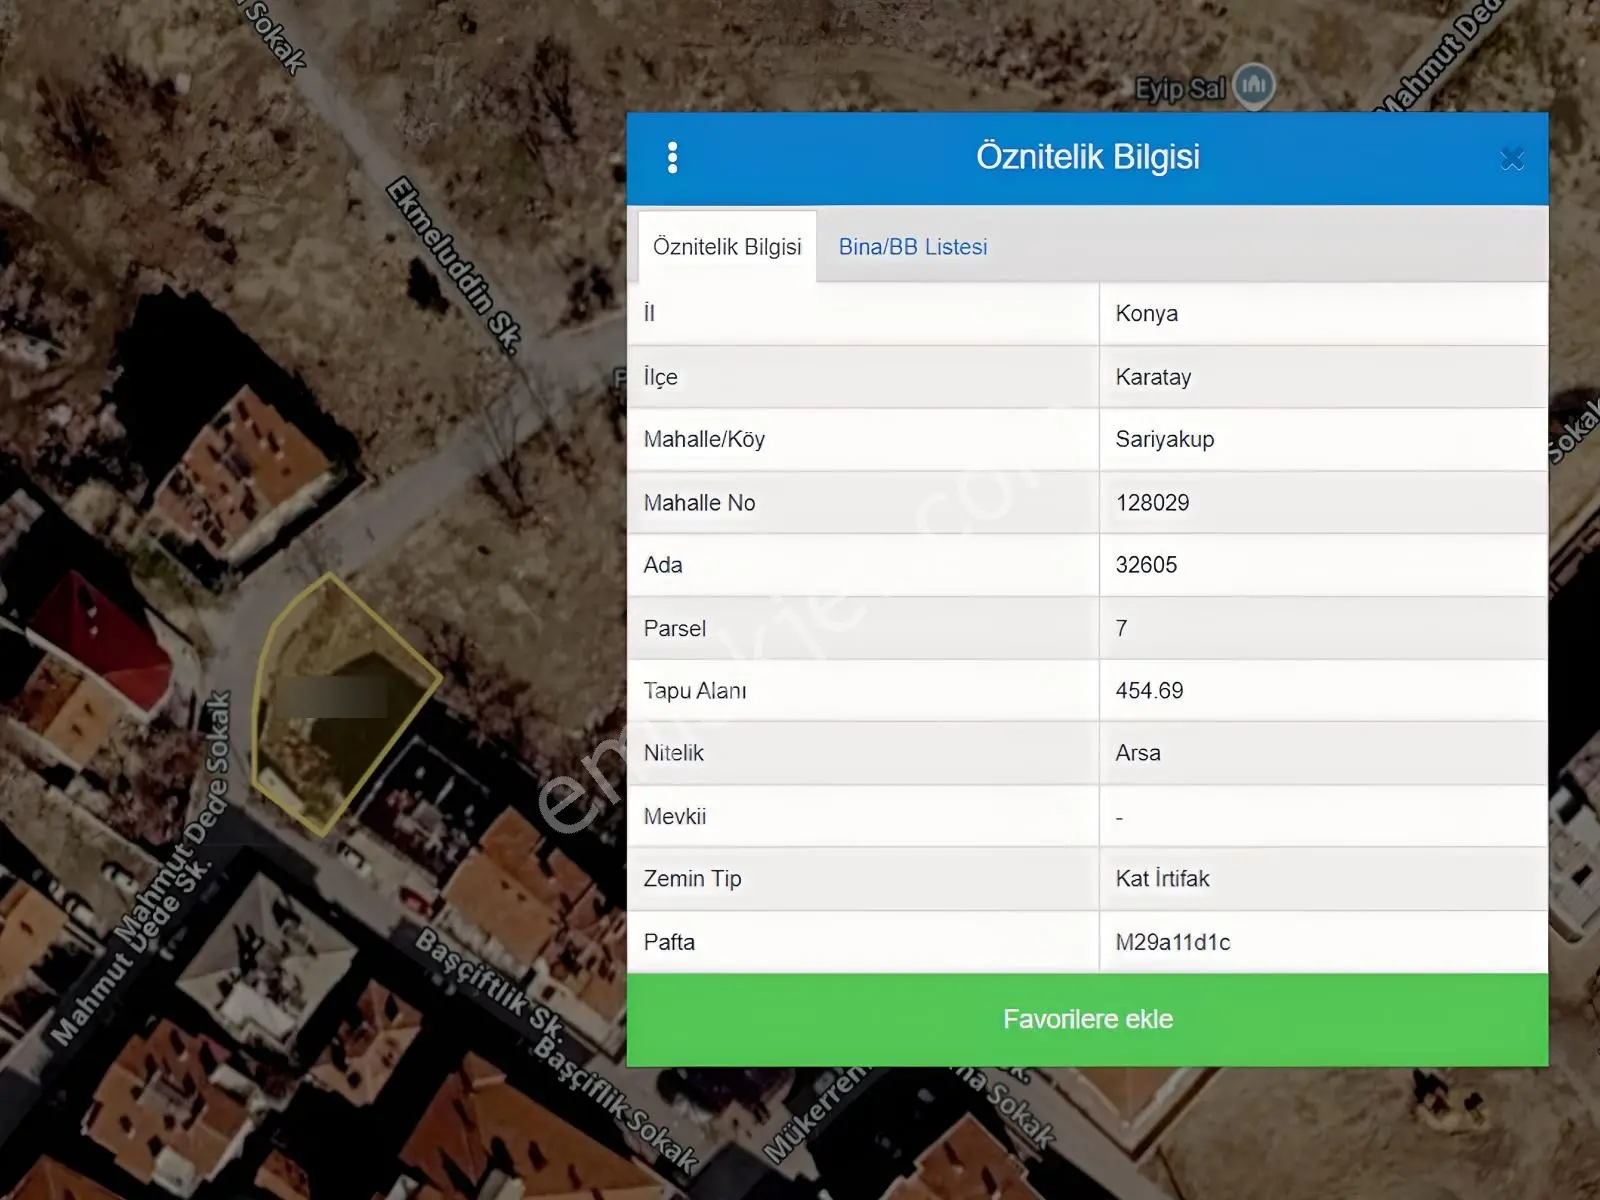This screenshot has height=1200, width=1600.
Task: Close the Öznitelik Bilgisi dialog
Action: point(1512,158)
